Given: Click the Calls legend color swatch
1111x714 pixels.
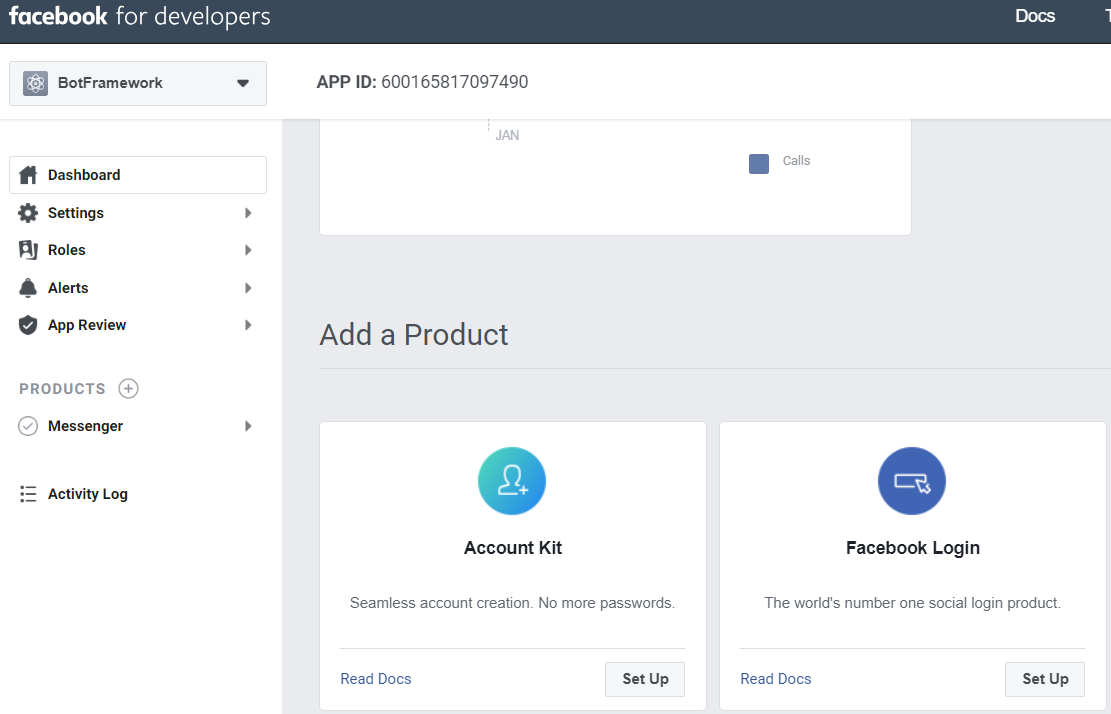Looking at the screenshot, I should (x=759, y=163).
